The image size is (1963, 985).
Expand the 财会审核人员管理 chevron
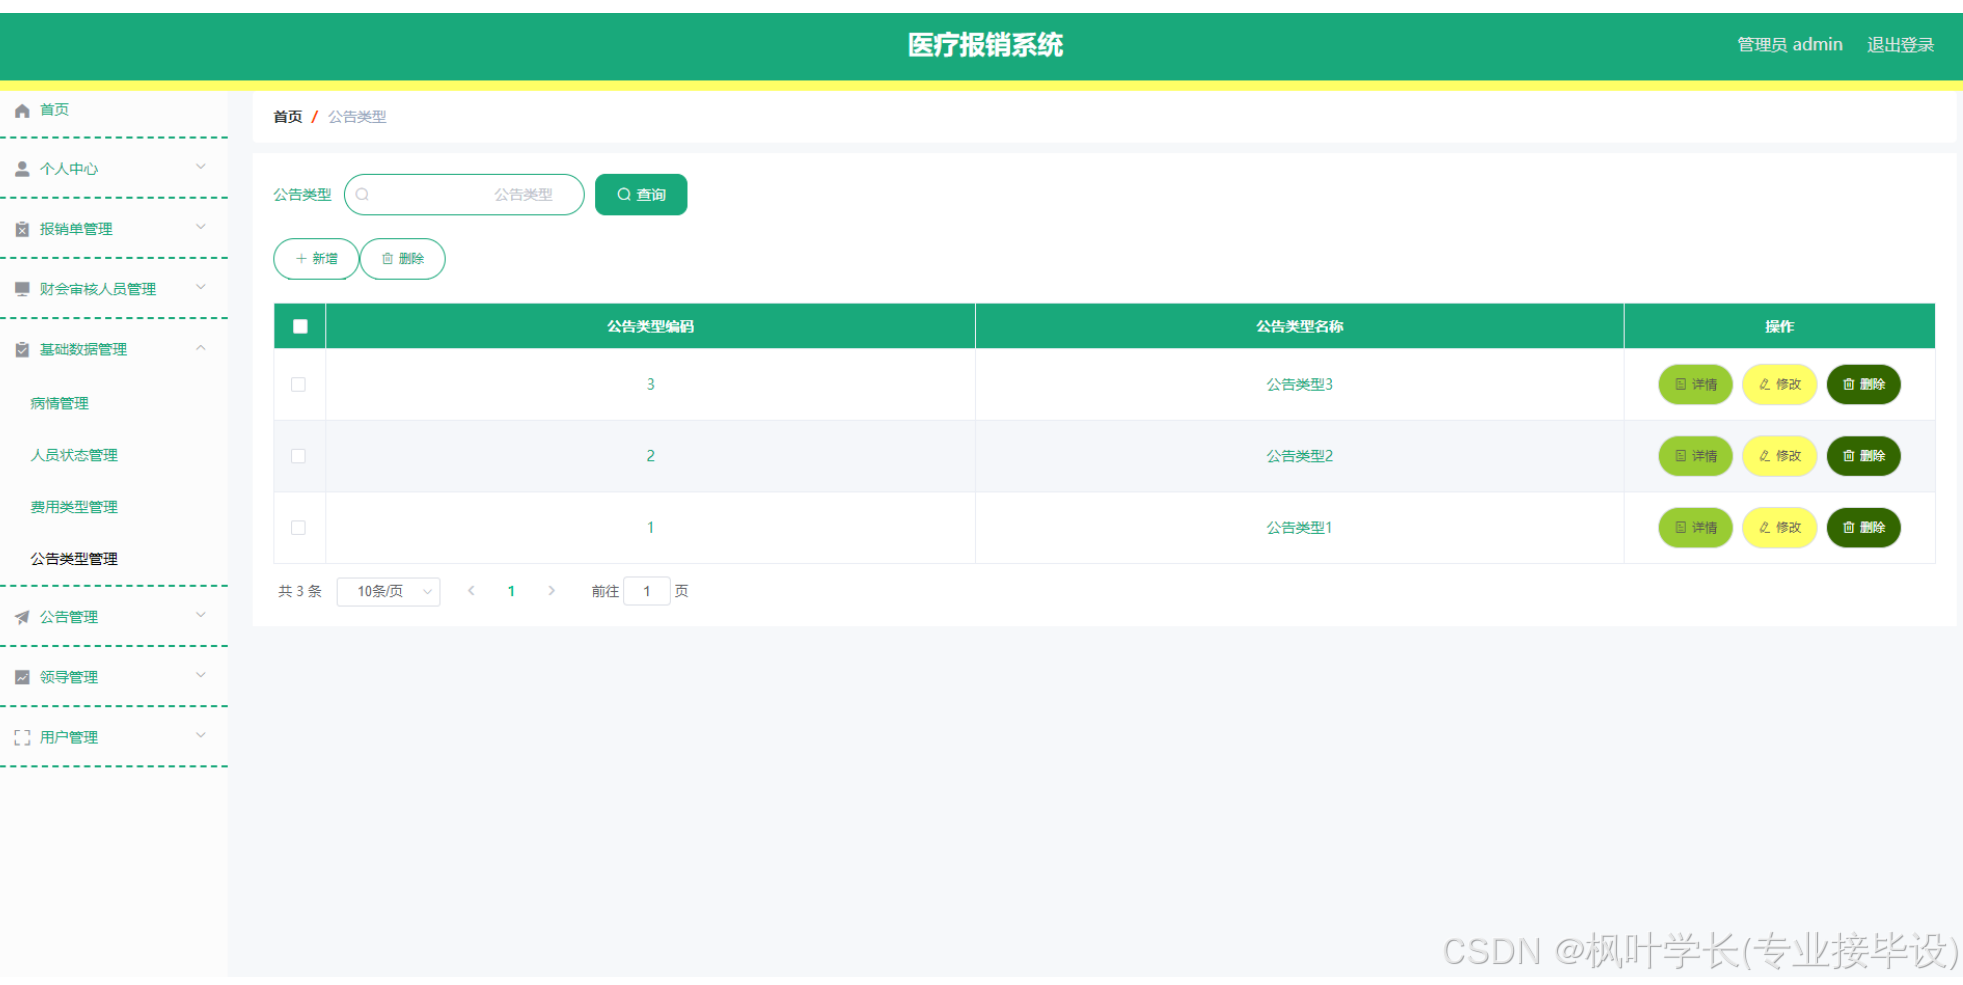pos(201,287)
